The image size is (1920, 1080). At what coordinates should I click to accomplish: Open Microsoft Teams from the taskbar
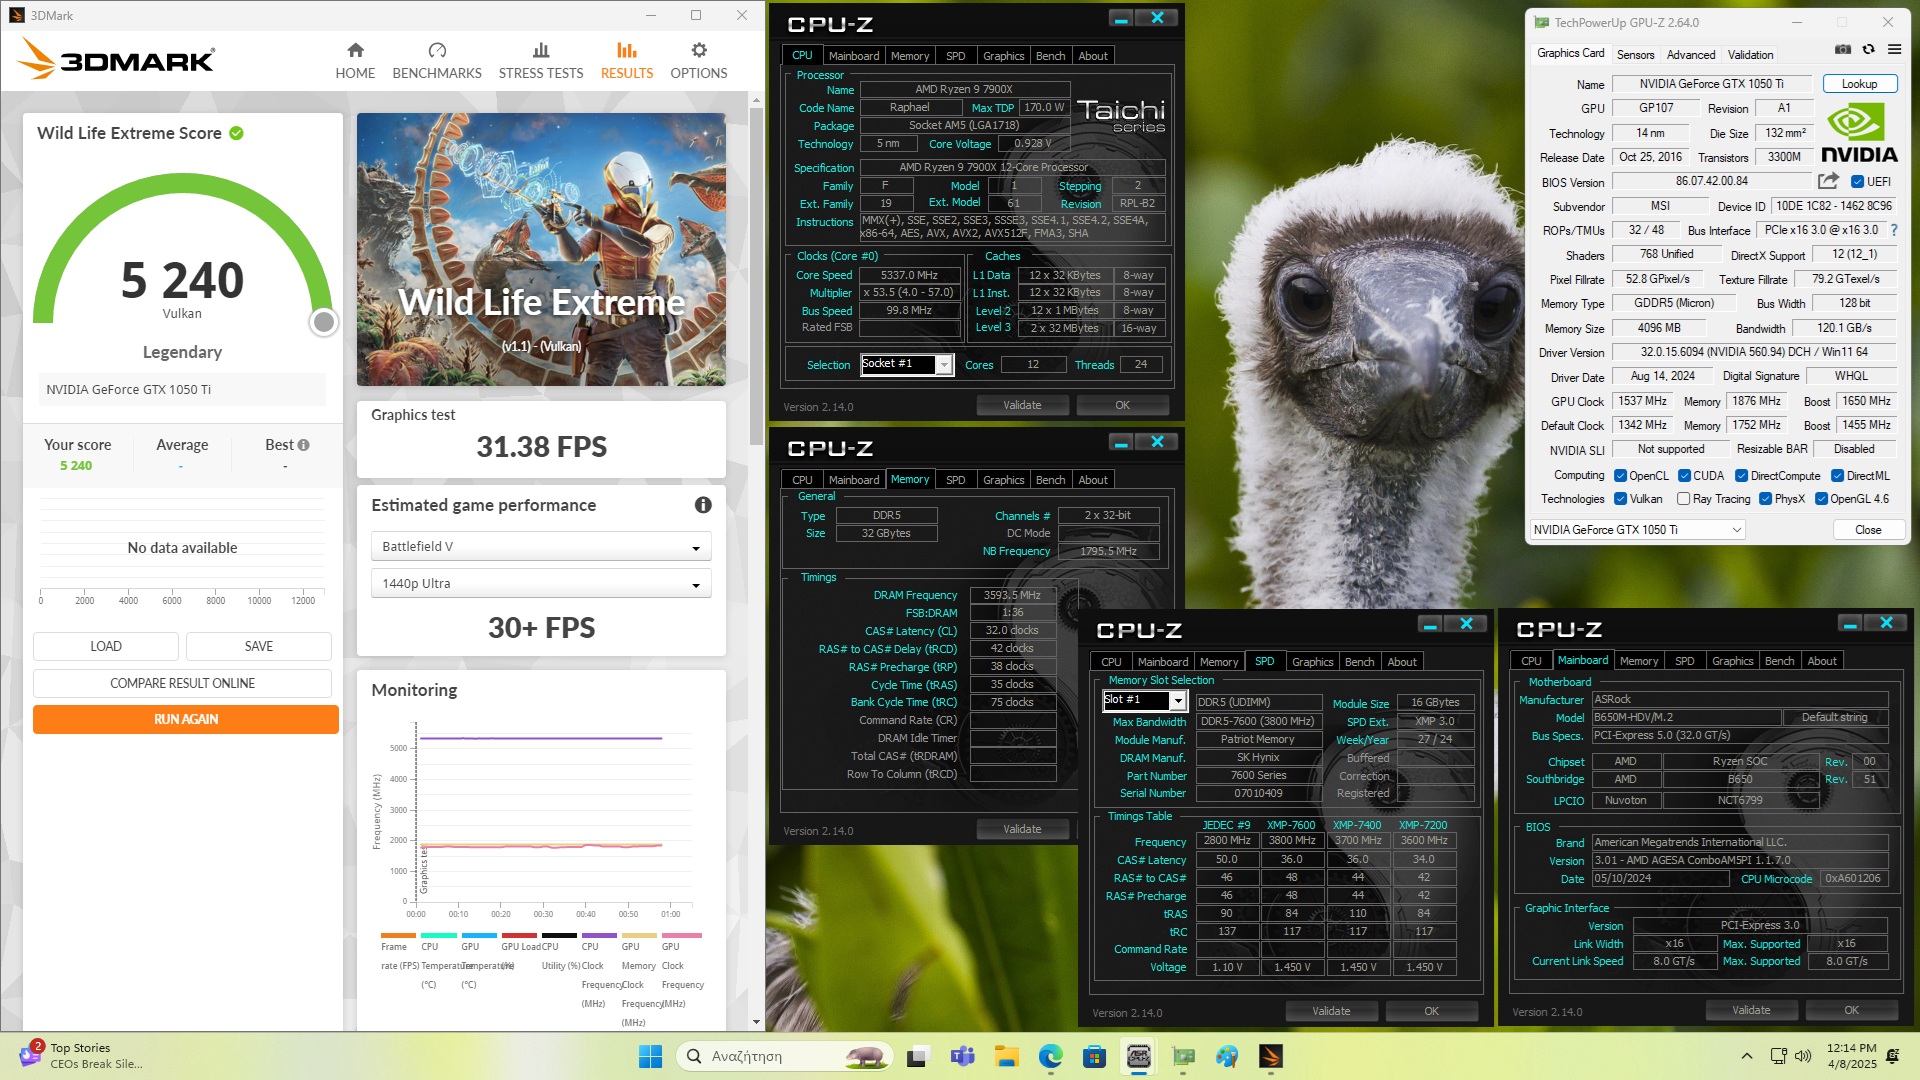pyautogui.click(x=962, y=1056)
